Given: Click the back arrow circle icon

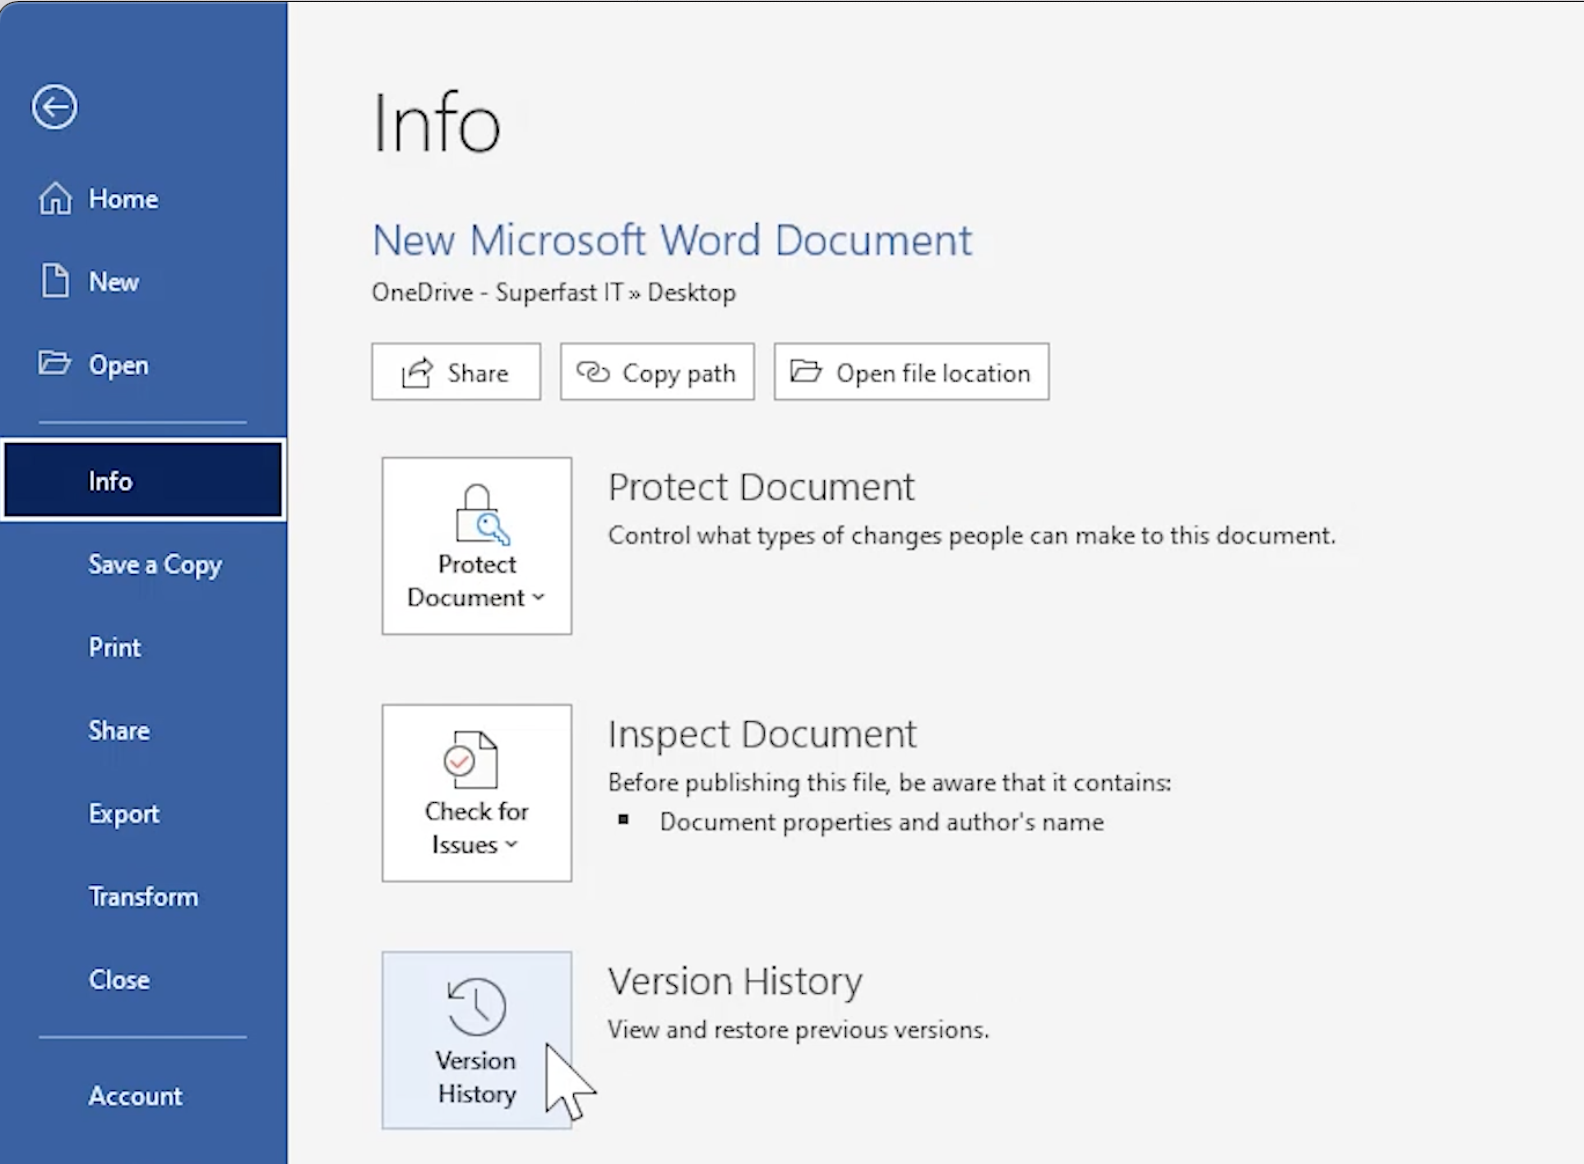Looking at the screenshot, I should click(x=54, y=107).
